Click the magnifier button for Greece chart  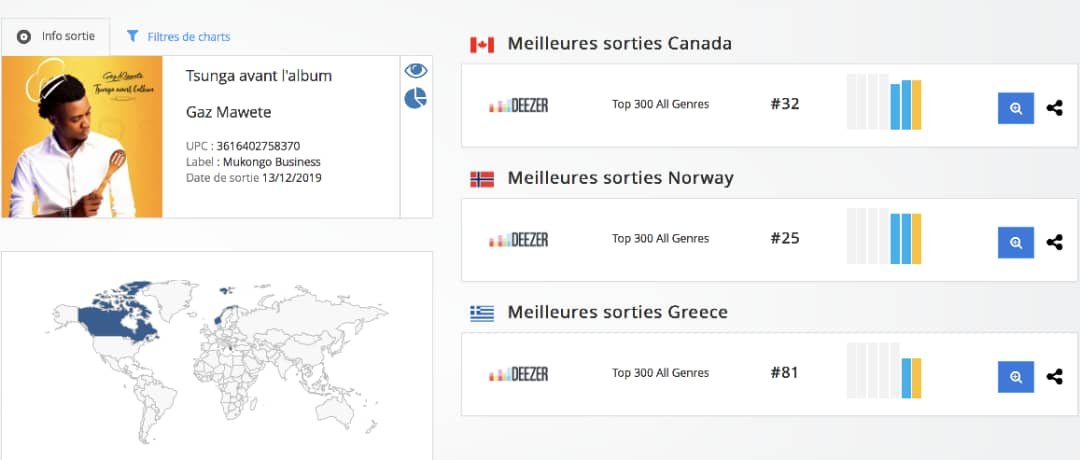[1015, 377]
